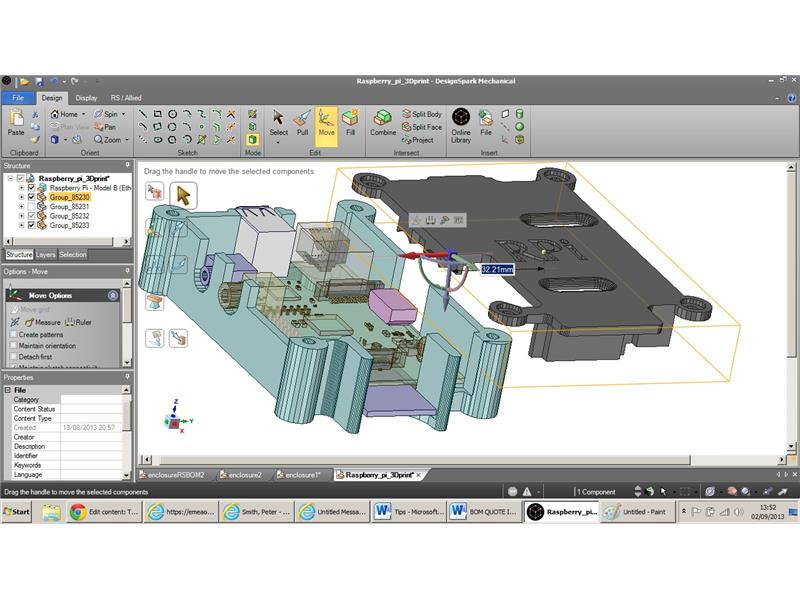
Task: Enable the Maintain orientation checkbox
Action: (x=13, y=346)
